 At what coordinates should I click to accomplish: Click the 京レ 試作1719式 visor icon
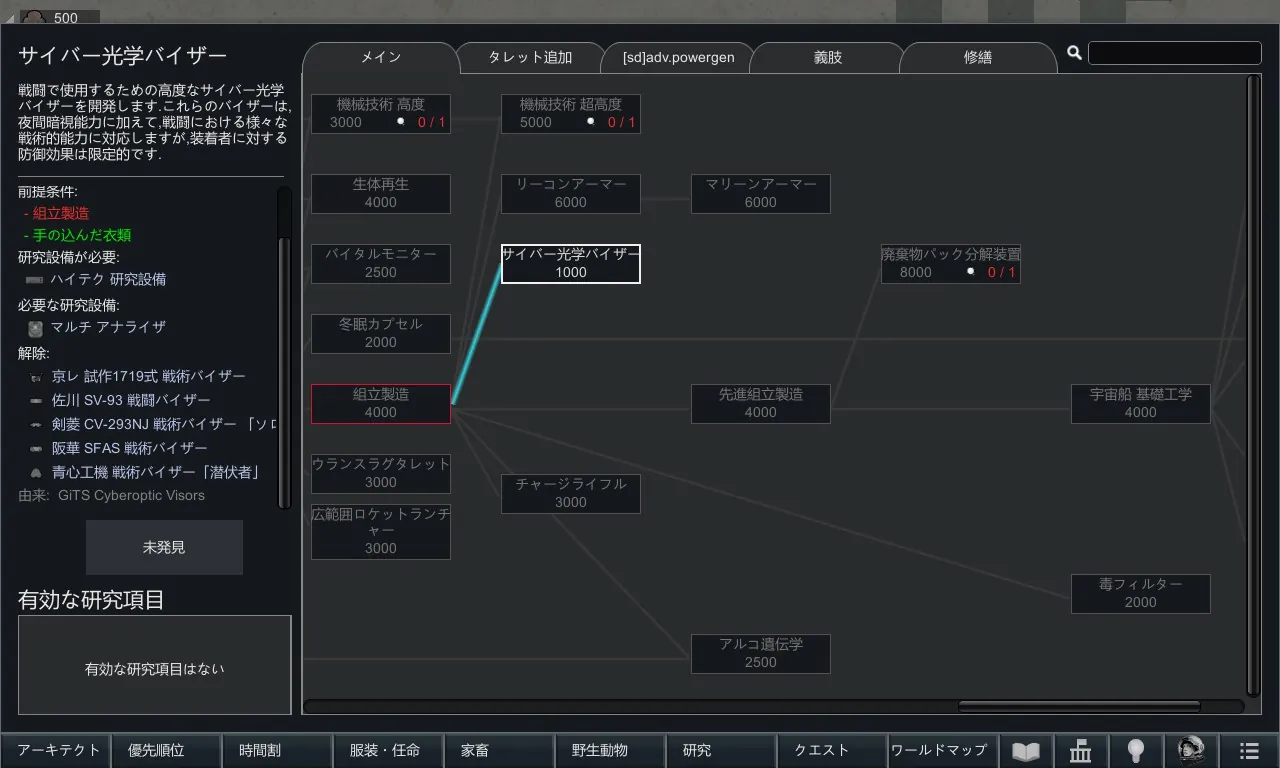[35, 377]
